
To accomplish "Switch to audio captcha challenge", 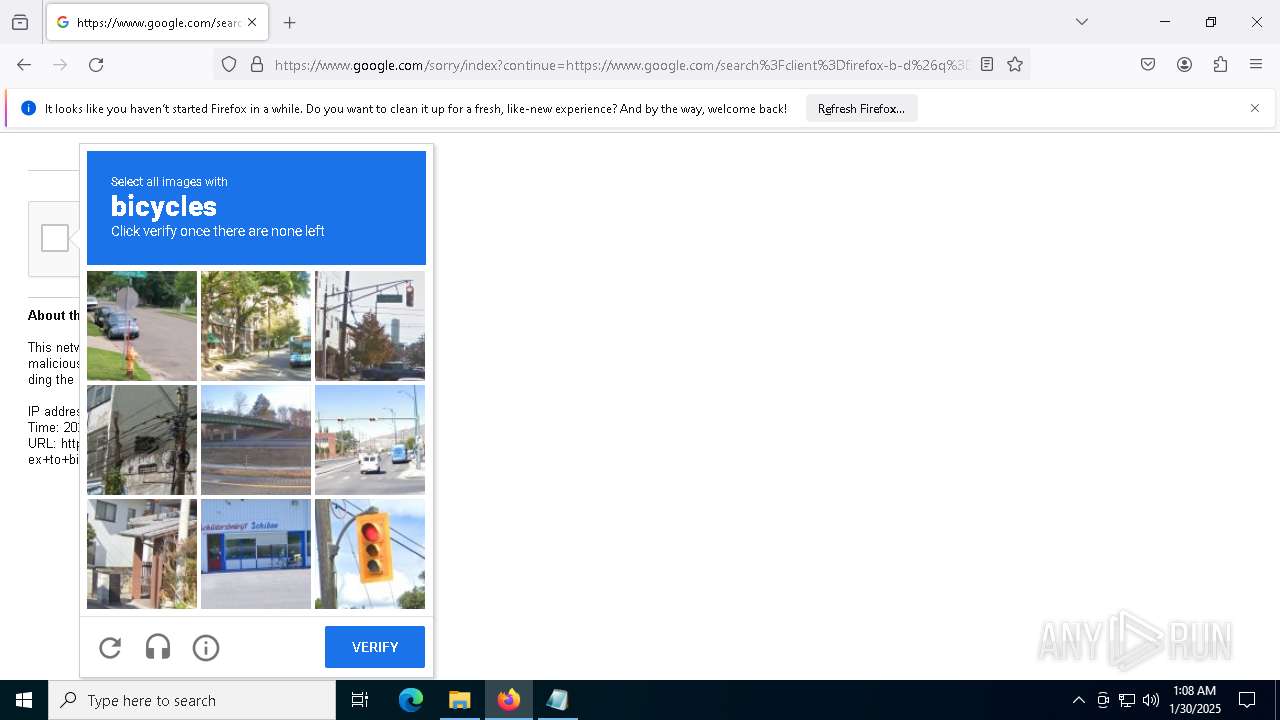I will [x=158, y=648].
